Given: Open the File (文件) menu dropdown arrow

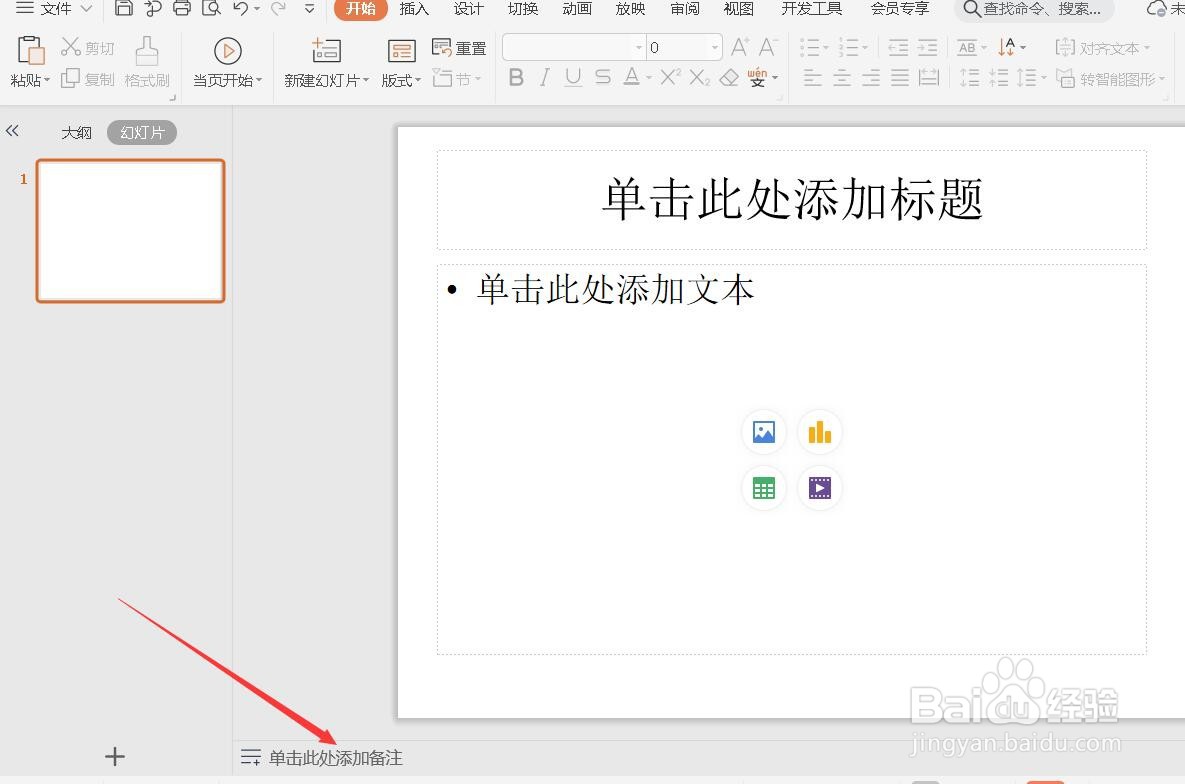Looking at the screenshot, I should [86, 8].
